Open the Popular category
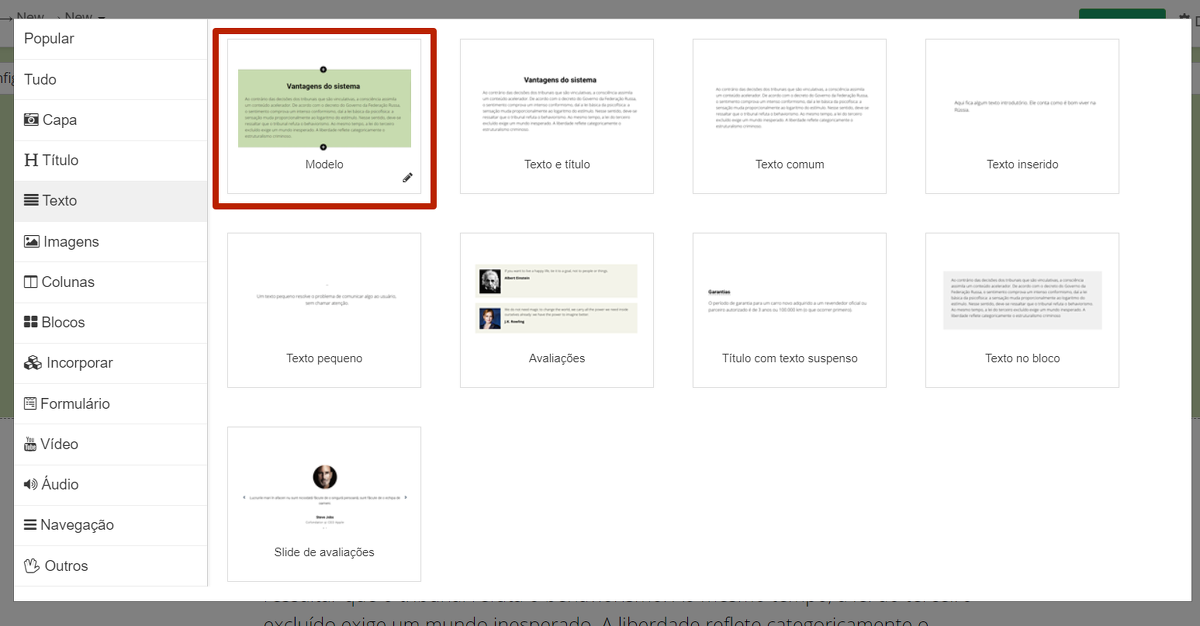Screen dimensions: 1200x626 click(49, 39)
